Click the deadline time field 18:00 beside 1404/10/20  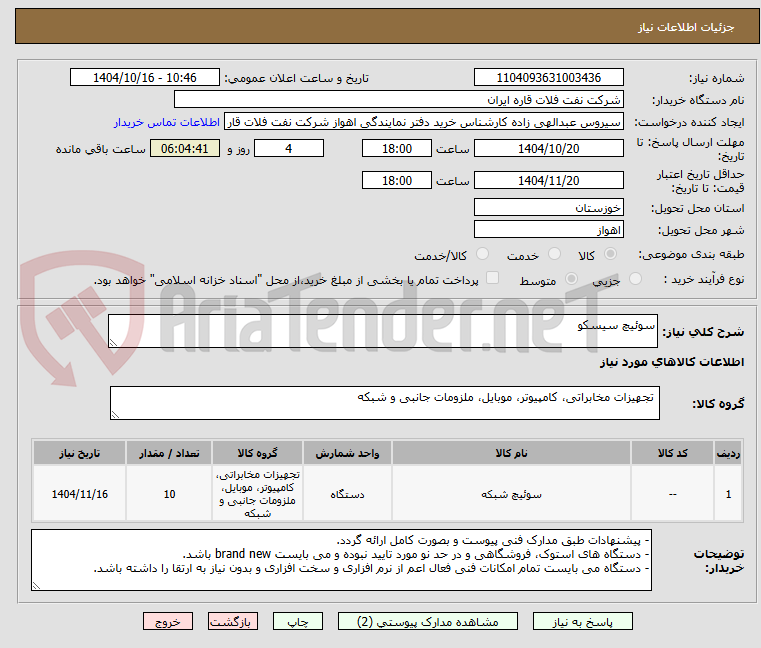click(x=397, y=149)
